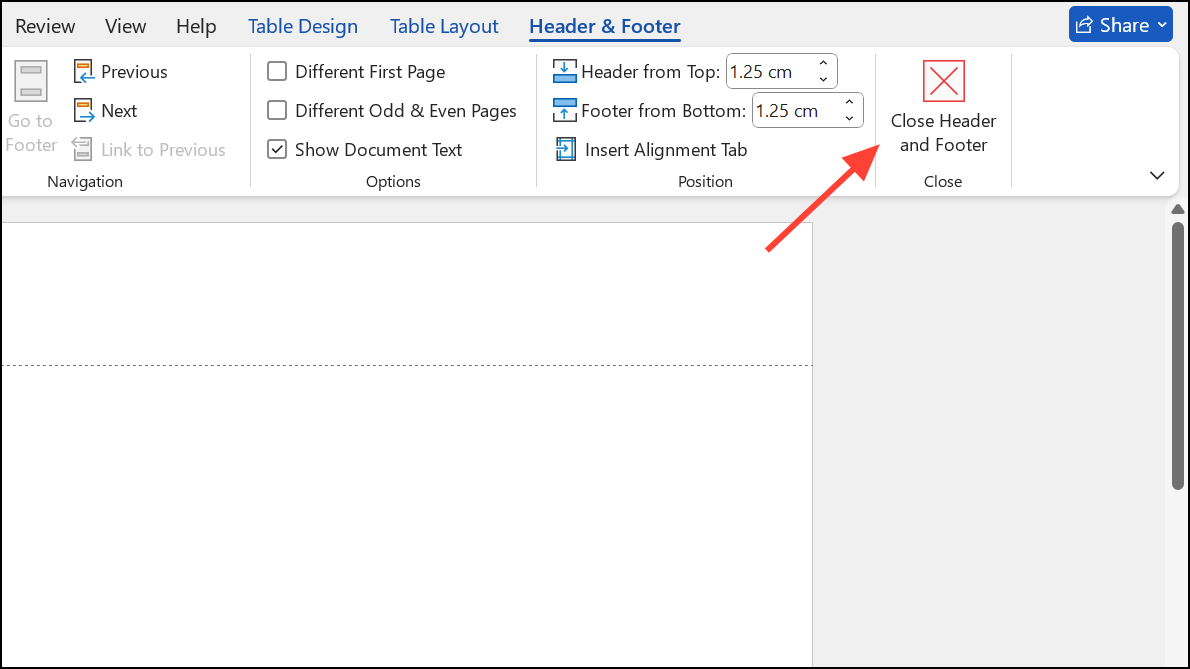Open the Help tab

click(196, 26)
